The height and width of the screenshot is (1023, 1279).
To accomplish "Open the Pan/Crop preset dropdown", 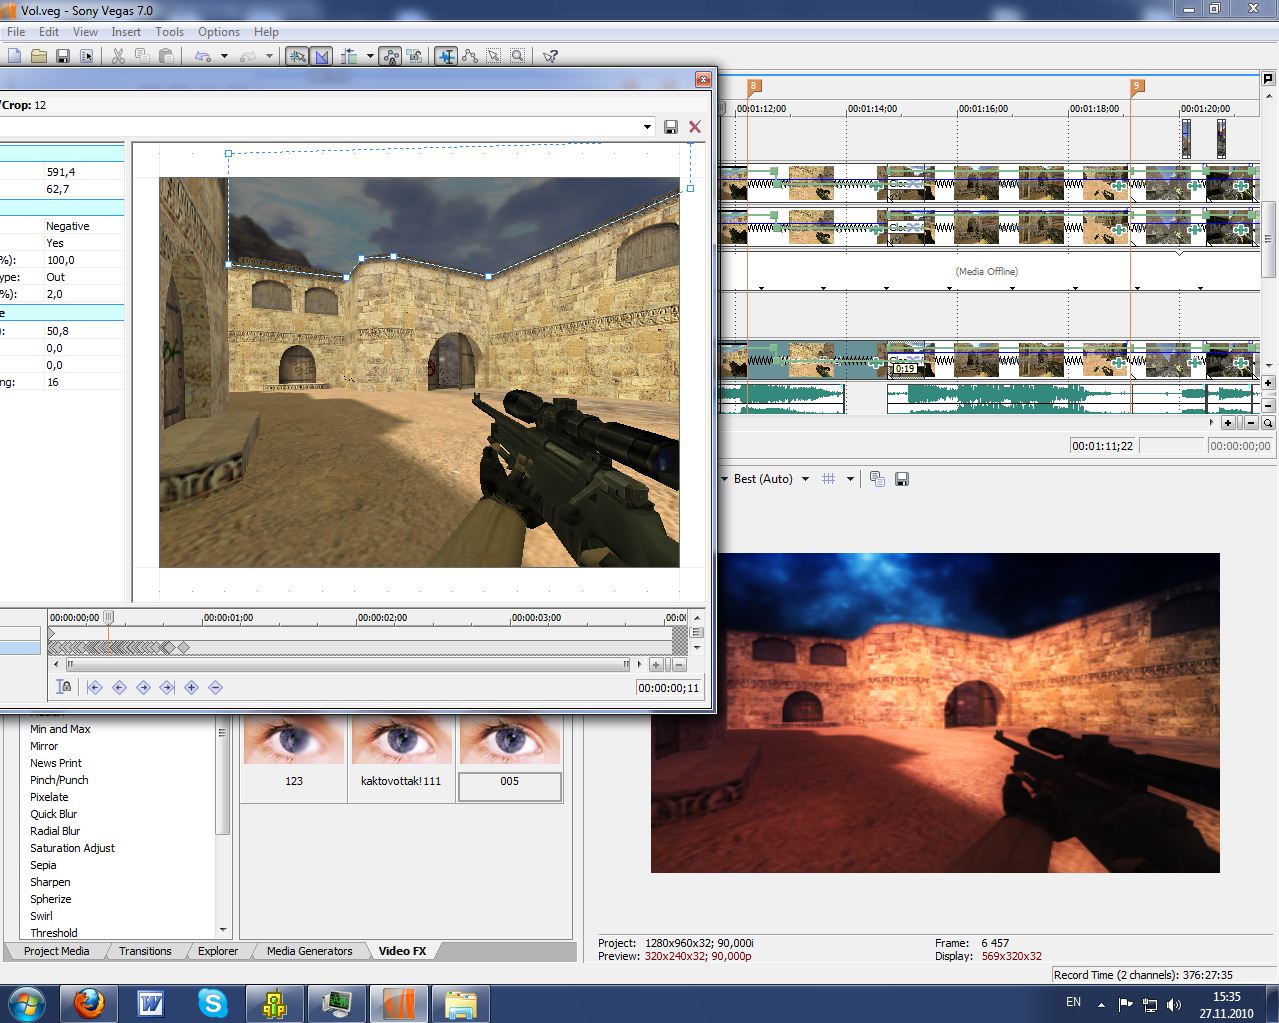I will click(647, 127).
